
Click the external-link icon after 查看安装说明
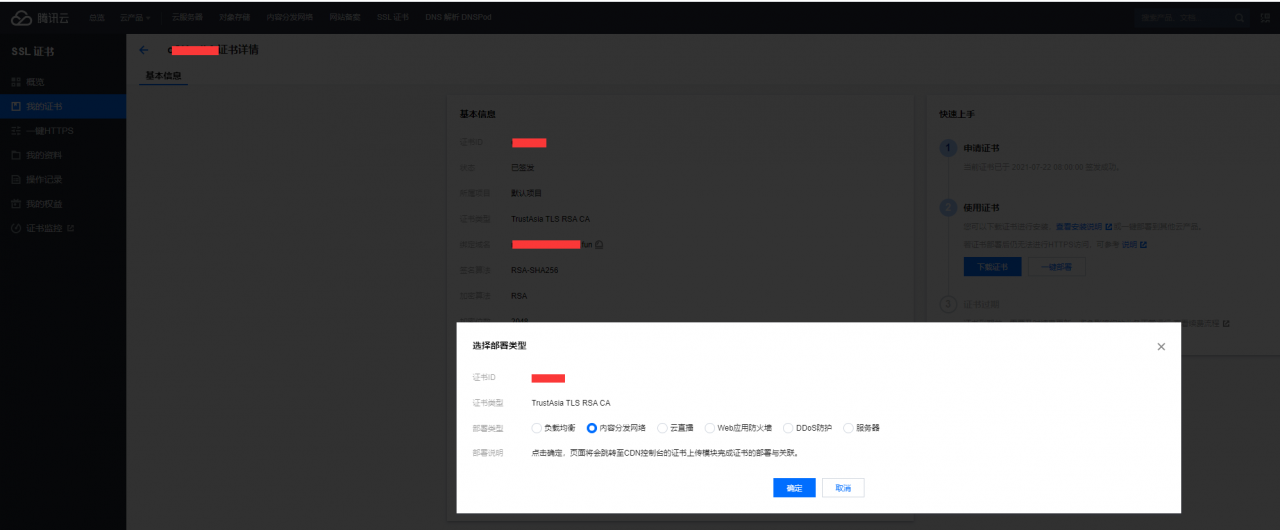click(1108, 227)
